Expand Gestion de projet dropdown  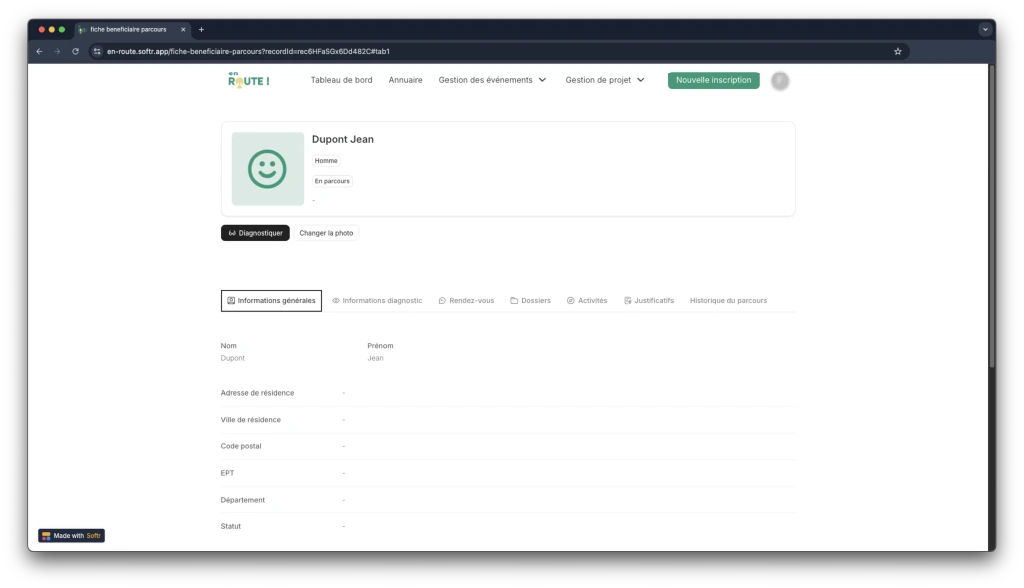coord(605,80)
